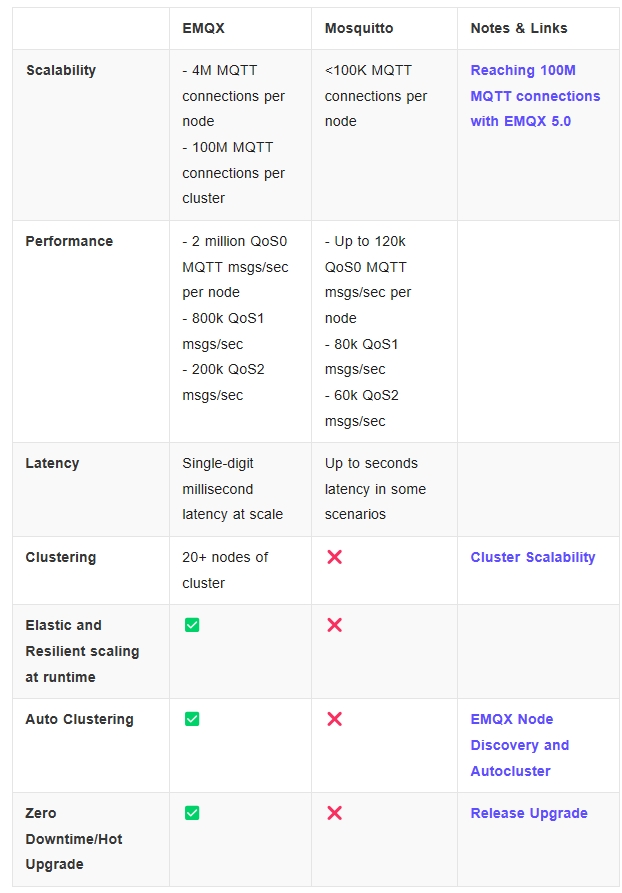
Task: Select the Performance row label
Action: tap(69, 241)
